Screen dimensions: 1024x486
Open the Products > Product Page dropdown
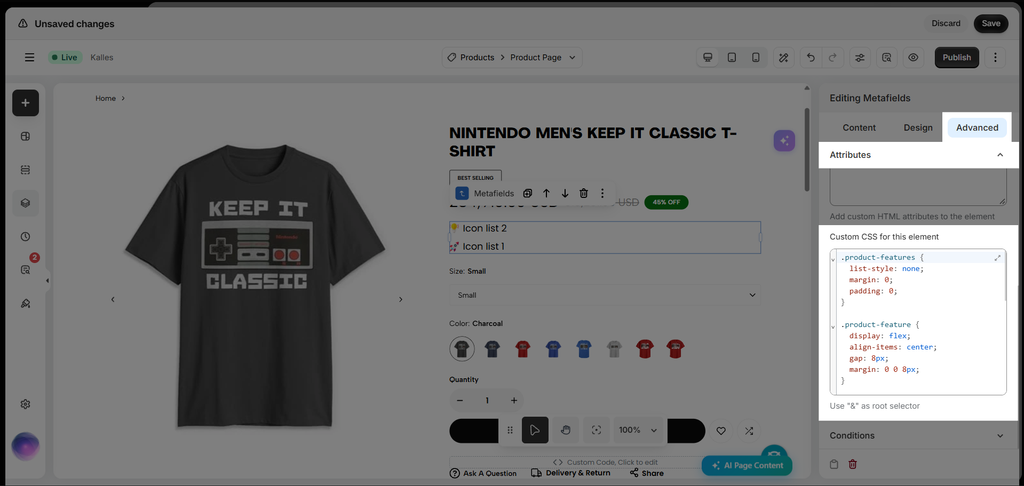[x=512, y=57]
